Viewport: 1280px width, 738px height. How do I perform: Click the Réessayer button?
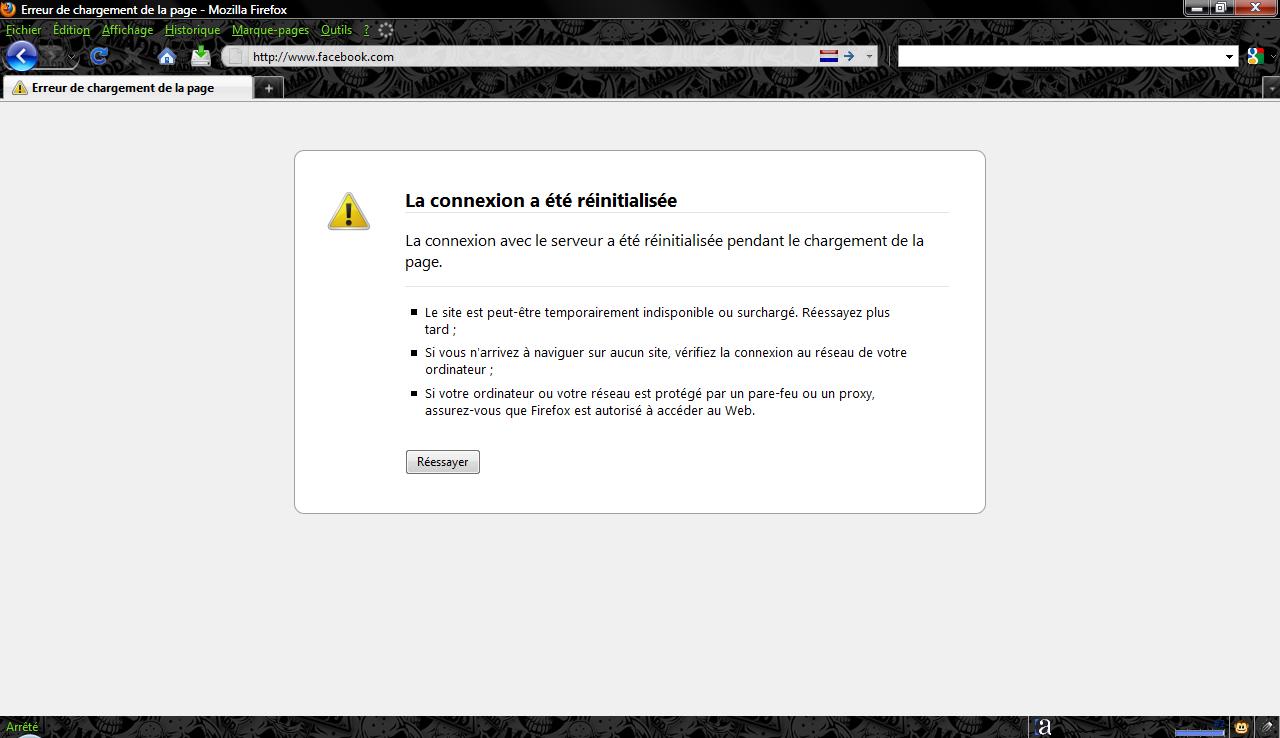pos(443,462)
